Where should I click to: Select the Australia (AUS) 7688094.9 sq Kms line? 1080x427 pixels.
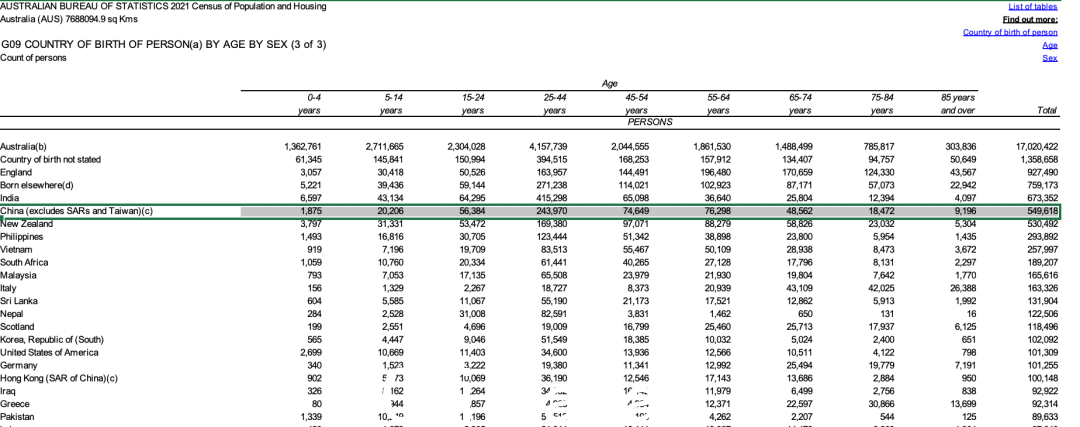pyautogui.click(x=69, y=19)
